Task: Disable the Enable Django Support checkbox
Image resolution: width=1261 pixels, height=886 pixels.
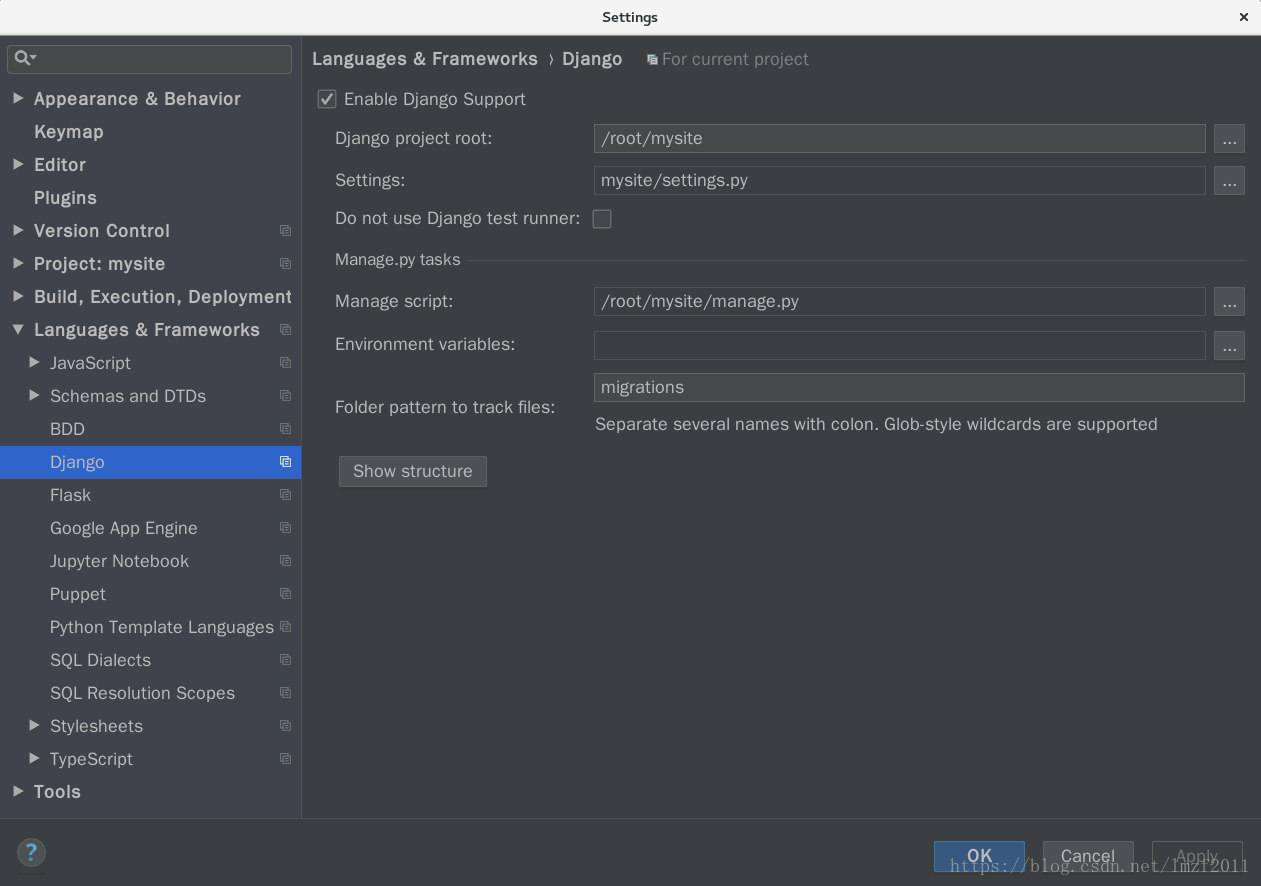Action: coord(327,99)
